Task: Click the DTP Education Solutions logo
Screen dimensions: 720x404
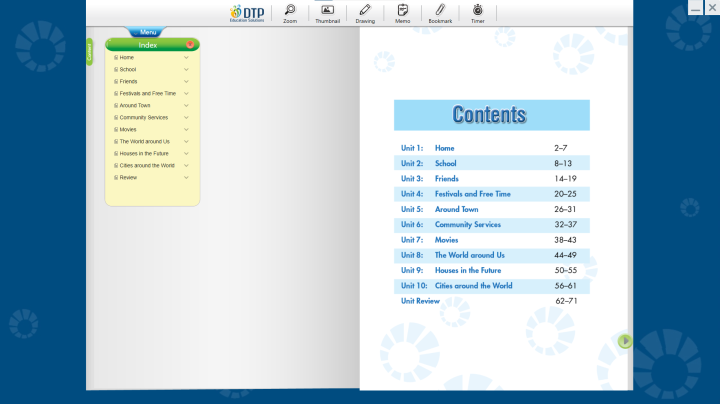Action: pyautogui.click(x=247, y=12)
